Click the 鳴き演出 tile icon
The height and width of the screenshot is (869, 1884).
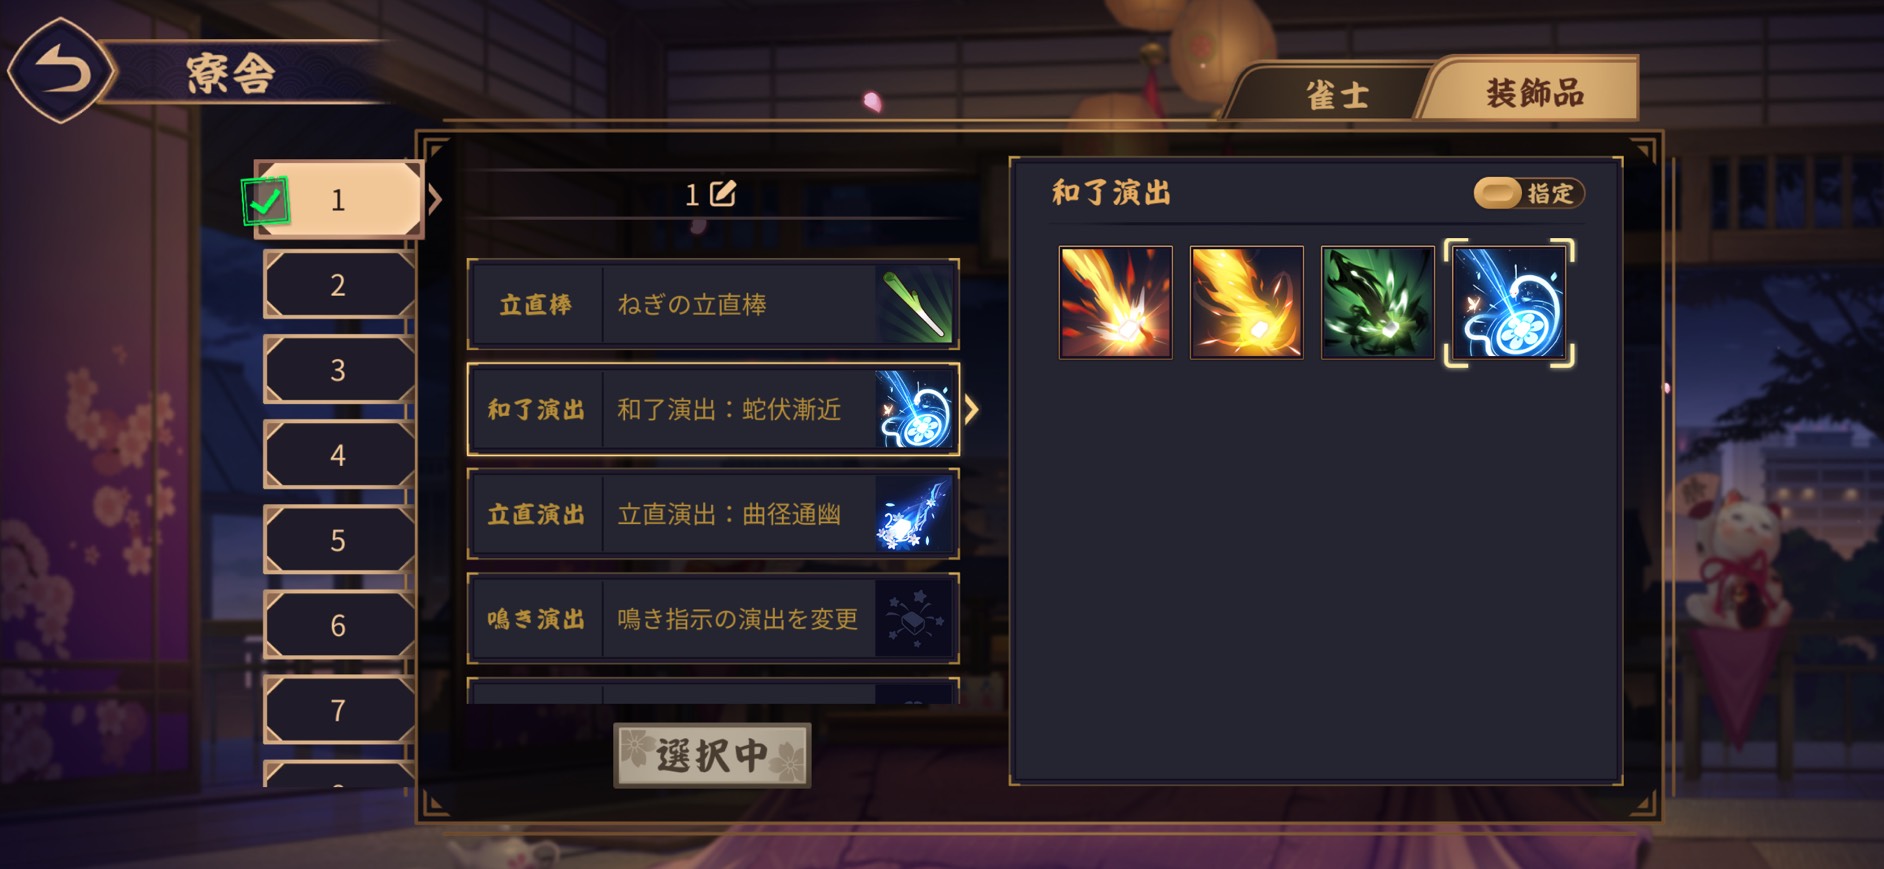[x=915, y=620]
